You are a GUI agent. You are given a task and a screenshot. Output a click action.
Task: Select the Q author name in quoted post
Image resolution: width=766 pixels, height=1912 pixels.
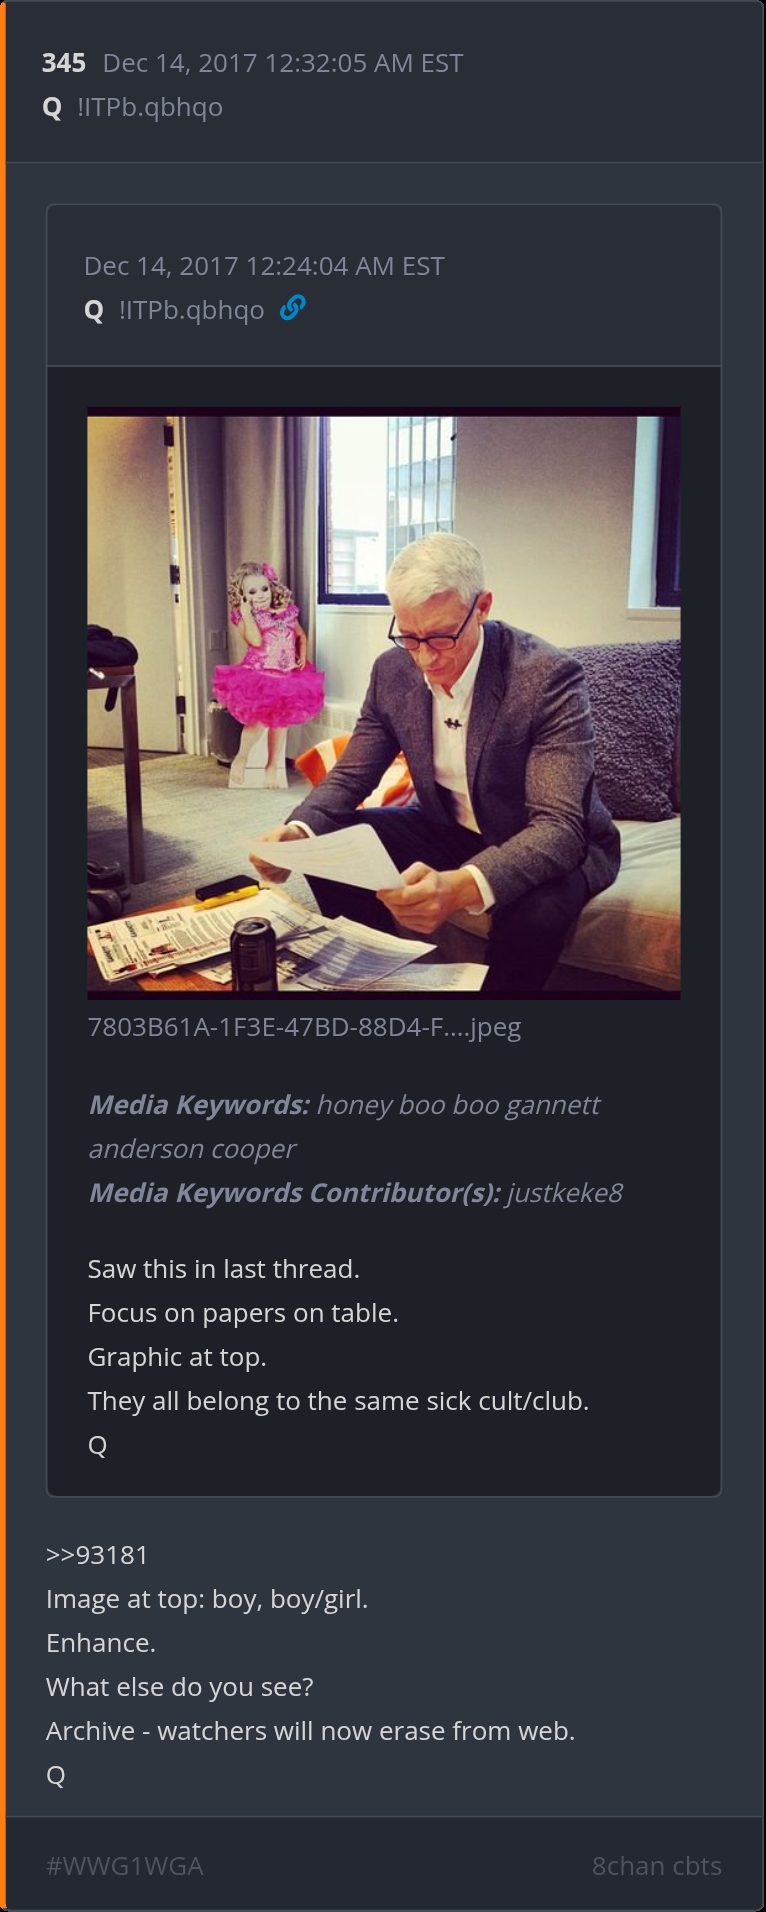point(94,310)
